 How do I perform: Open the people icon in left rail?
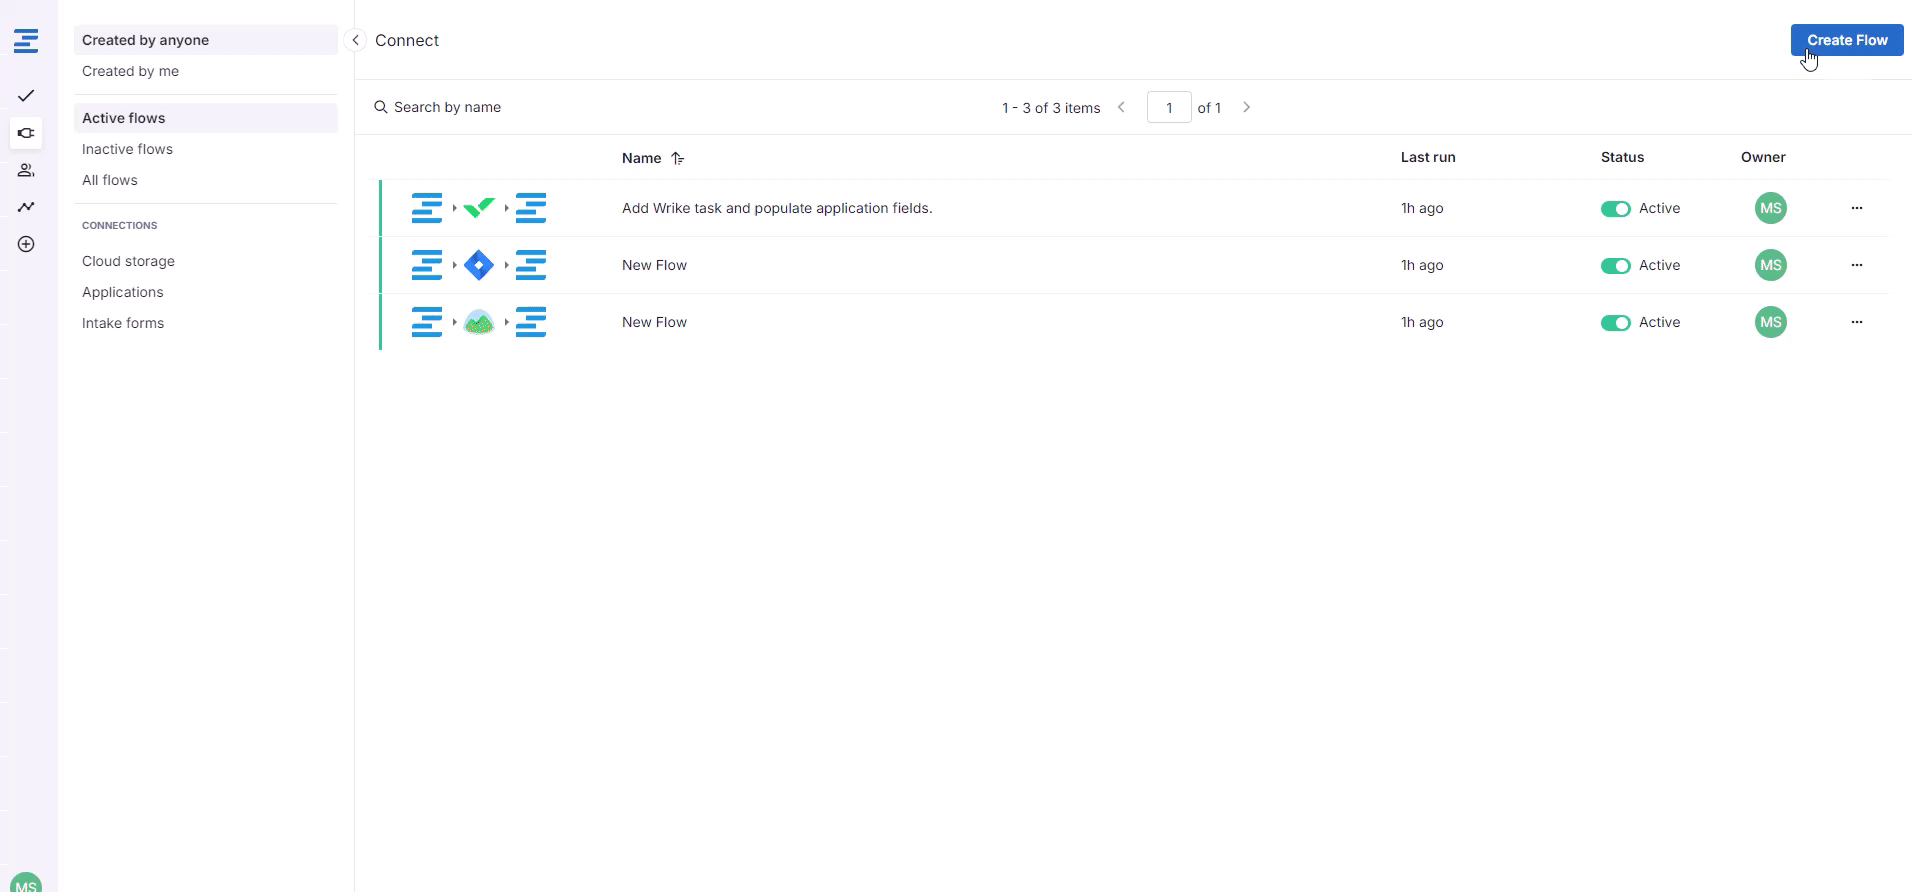[26, 170]
